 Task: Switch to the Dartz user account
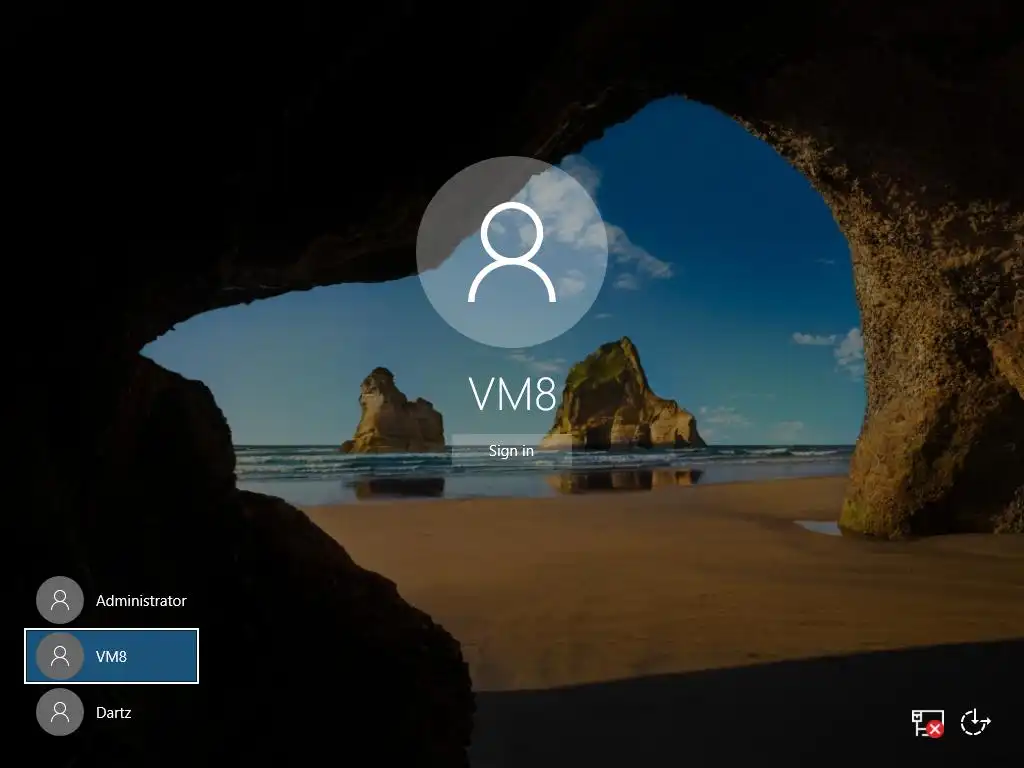point(112,712)
